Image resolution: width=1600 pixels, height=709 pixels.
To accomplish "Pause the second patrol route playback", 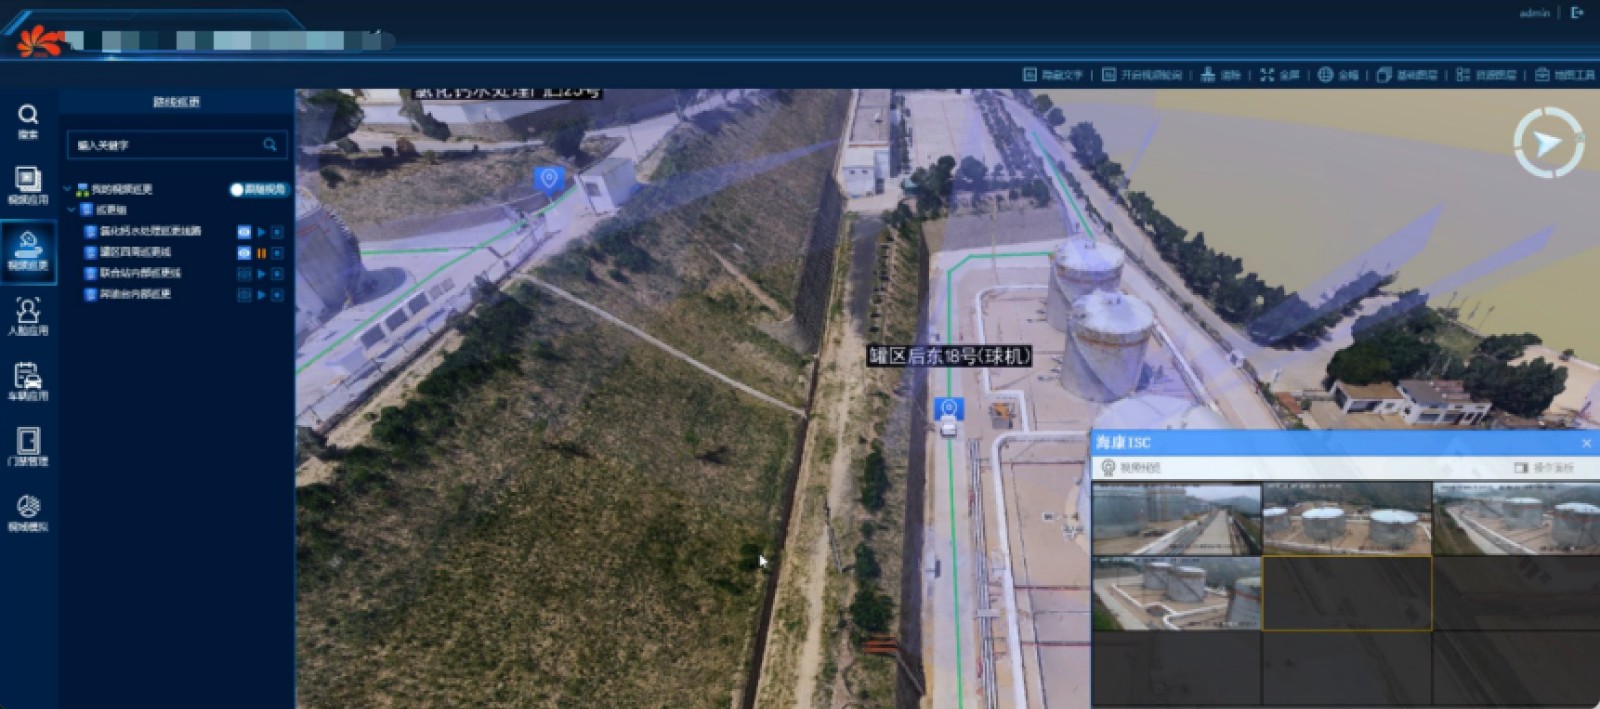I will (261, 253).
